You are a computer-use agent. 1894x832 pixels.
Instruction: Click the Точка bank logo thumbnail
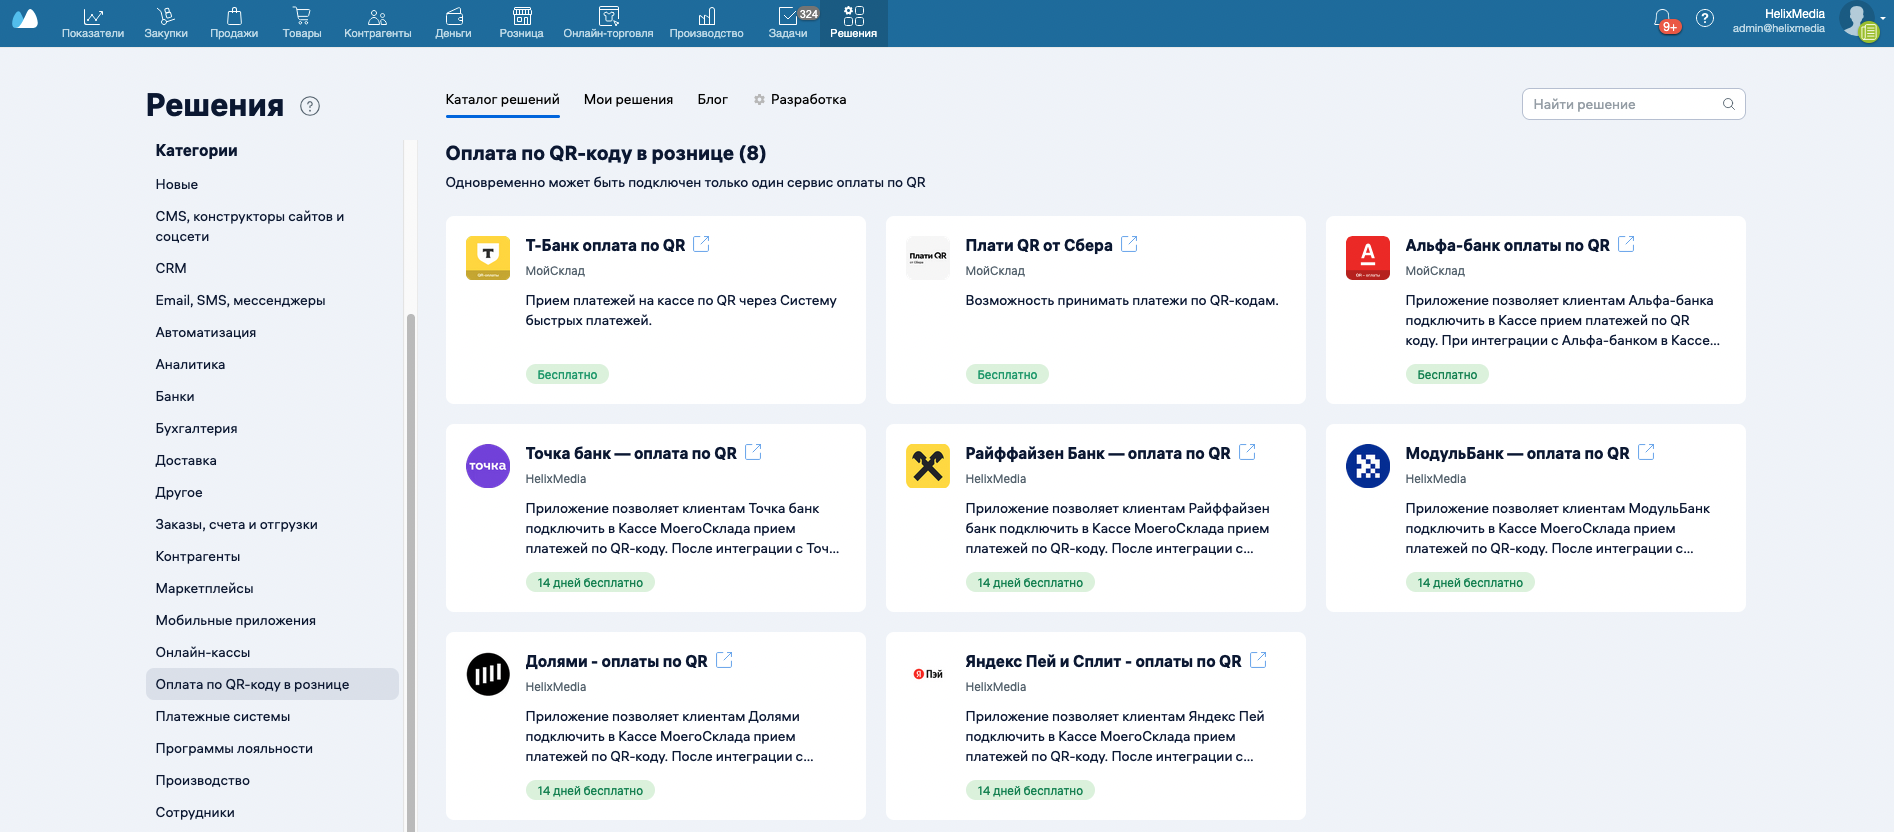pos(488,466)
